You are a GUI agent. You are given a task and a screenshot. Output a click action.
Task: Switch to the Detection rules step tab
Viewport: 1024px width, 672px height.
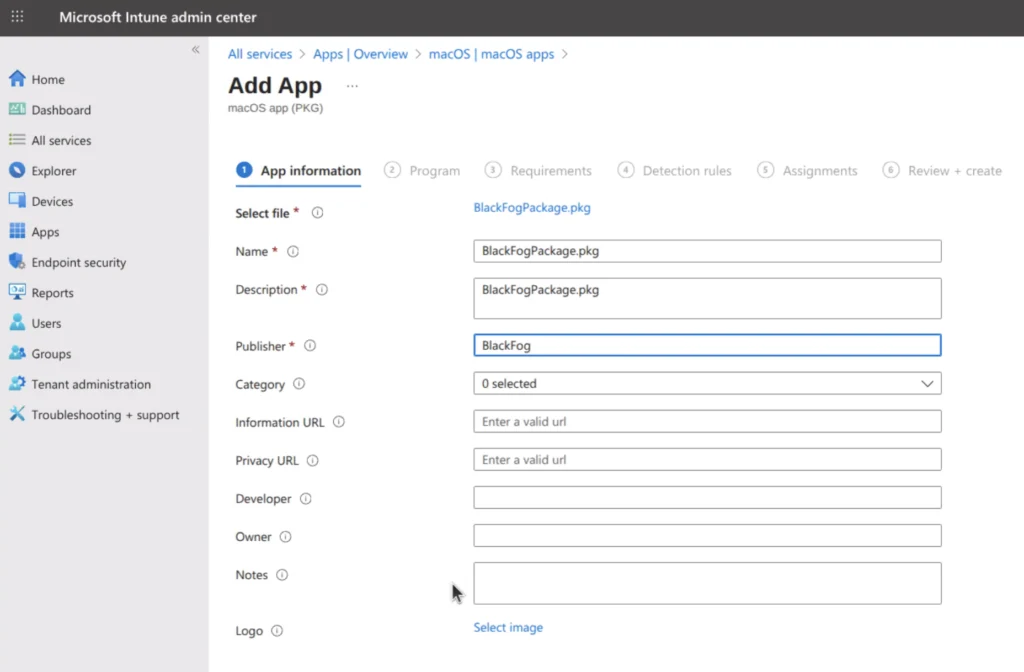point(675,170)
